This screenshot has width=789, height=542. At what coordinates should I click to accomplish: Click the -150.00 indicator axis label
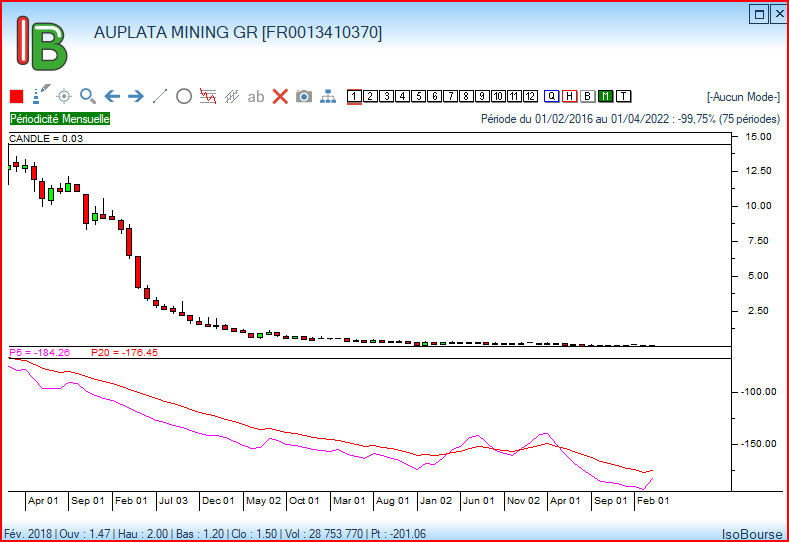(x=758, y=443)
